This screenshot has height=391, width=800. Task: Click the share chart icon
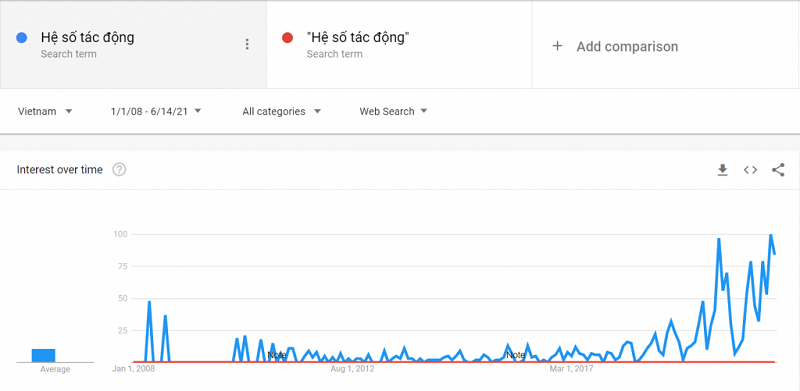pyautogui.click(x=778, y=170)
